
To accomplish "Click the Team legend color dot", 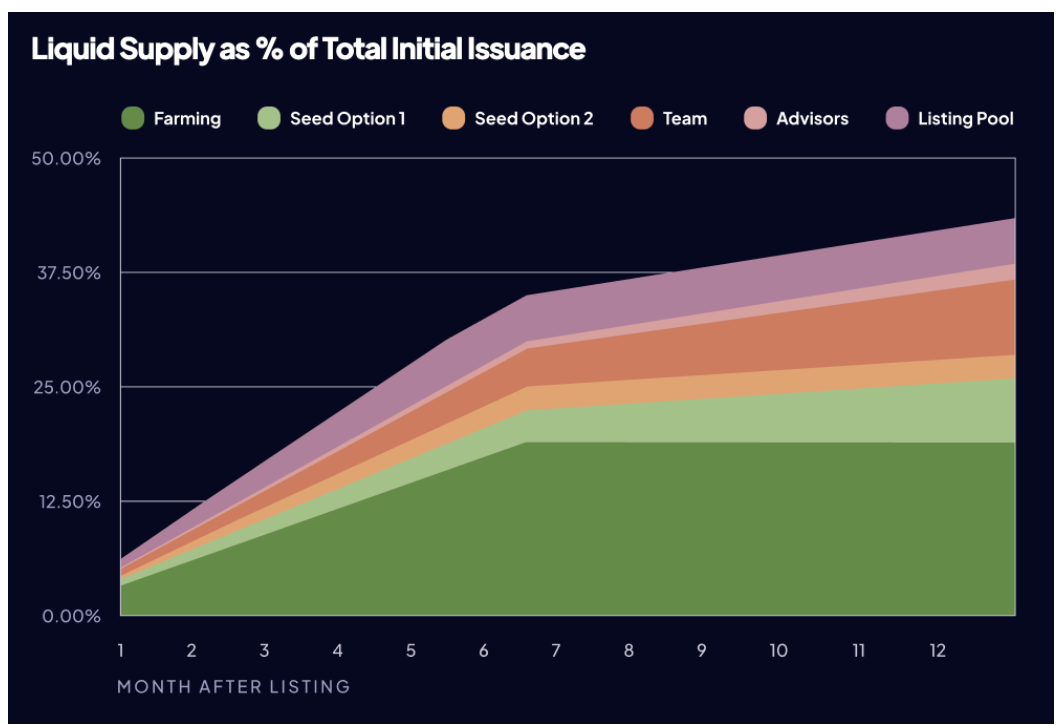I will tap(642, 118).
